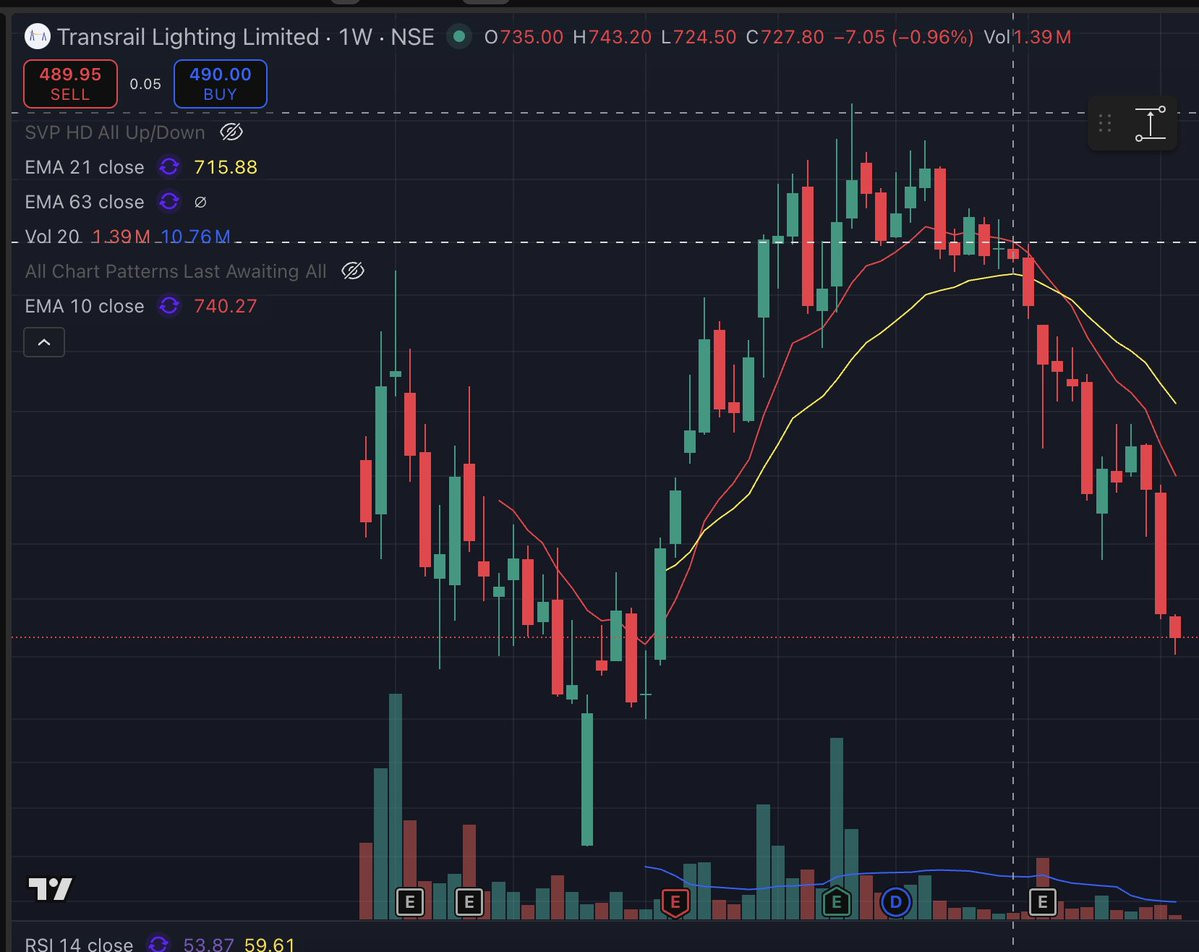Click the RSI value 53.87
This screenshot has width=1199, height=952.
pyautogui.click(x=208, y=944)
